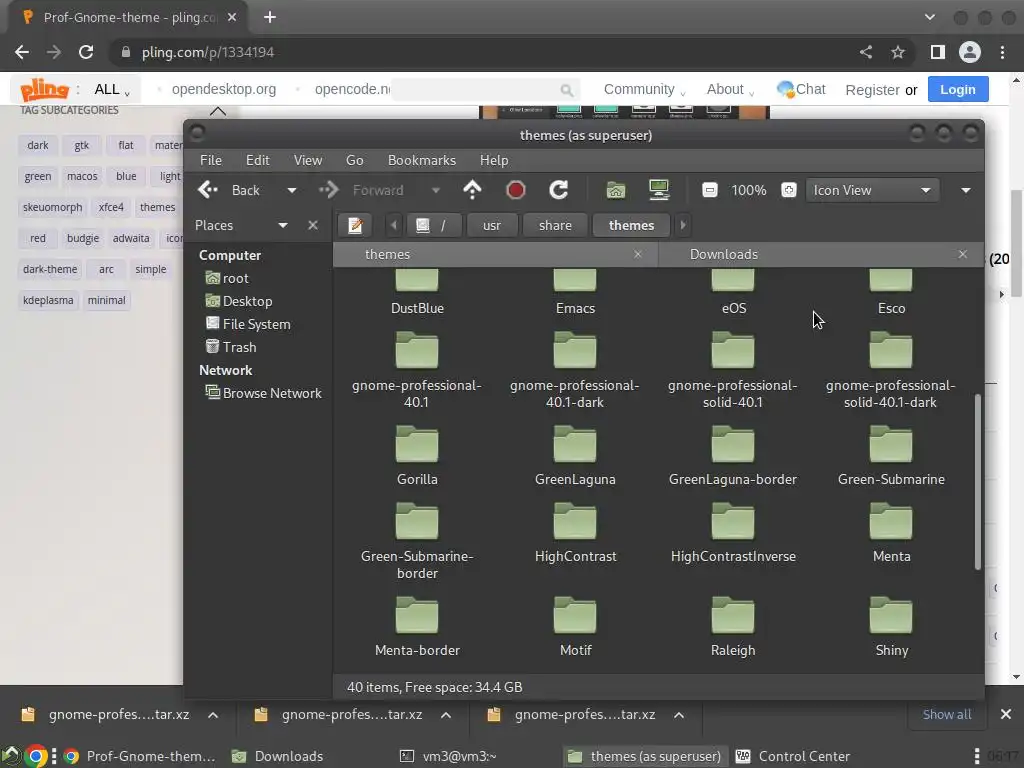Viewport: 1024px width, 768px height.
Task: Switch to the Downloads tab in the file manager
Action: point(724,254)
